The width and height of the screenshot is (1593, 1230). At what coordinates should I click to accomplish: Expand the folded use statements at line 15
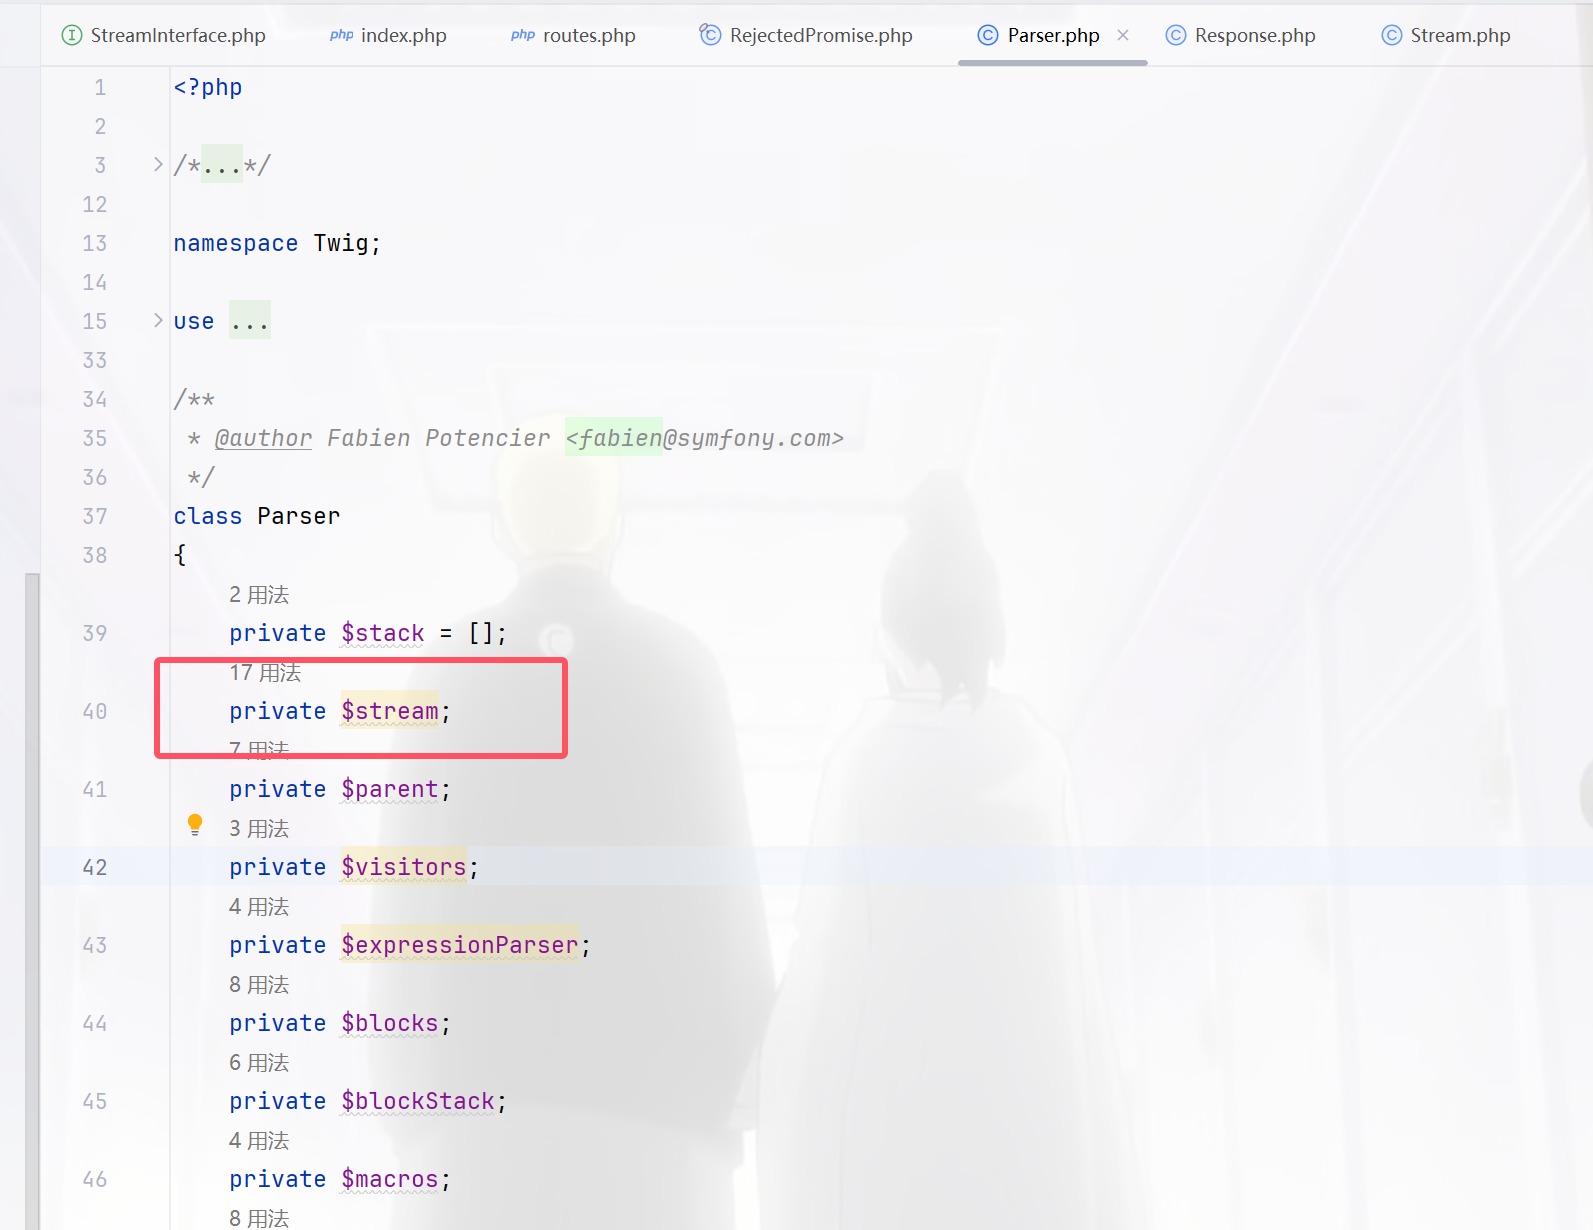(158, 320)
